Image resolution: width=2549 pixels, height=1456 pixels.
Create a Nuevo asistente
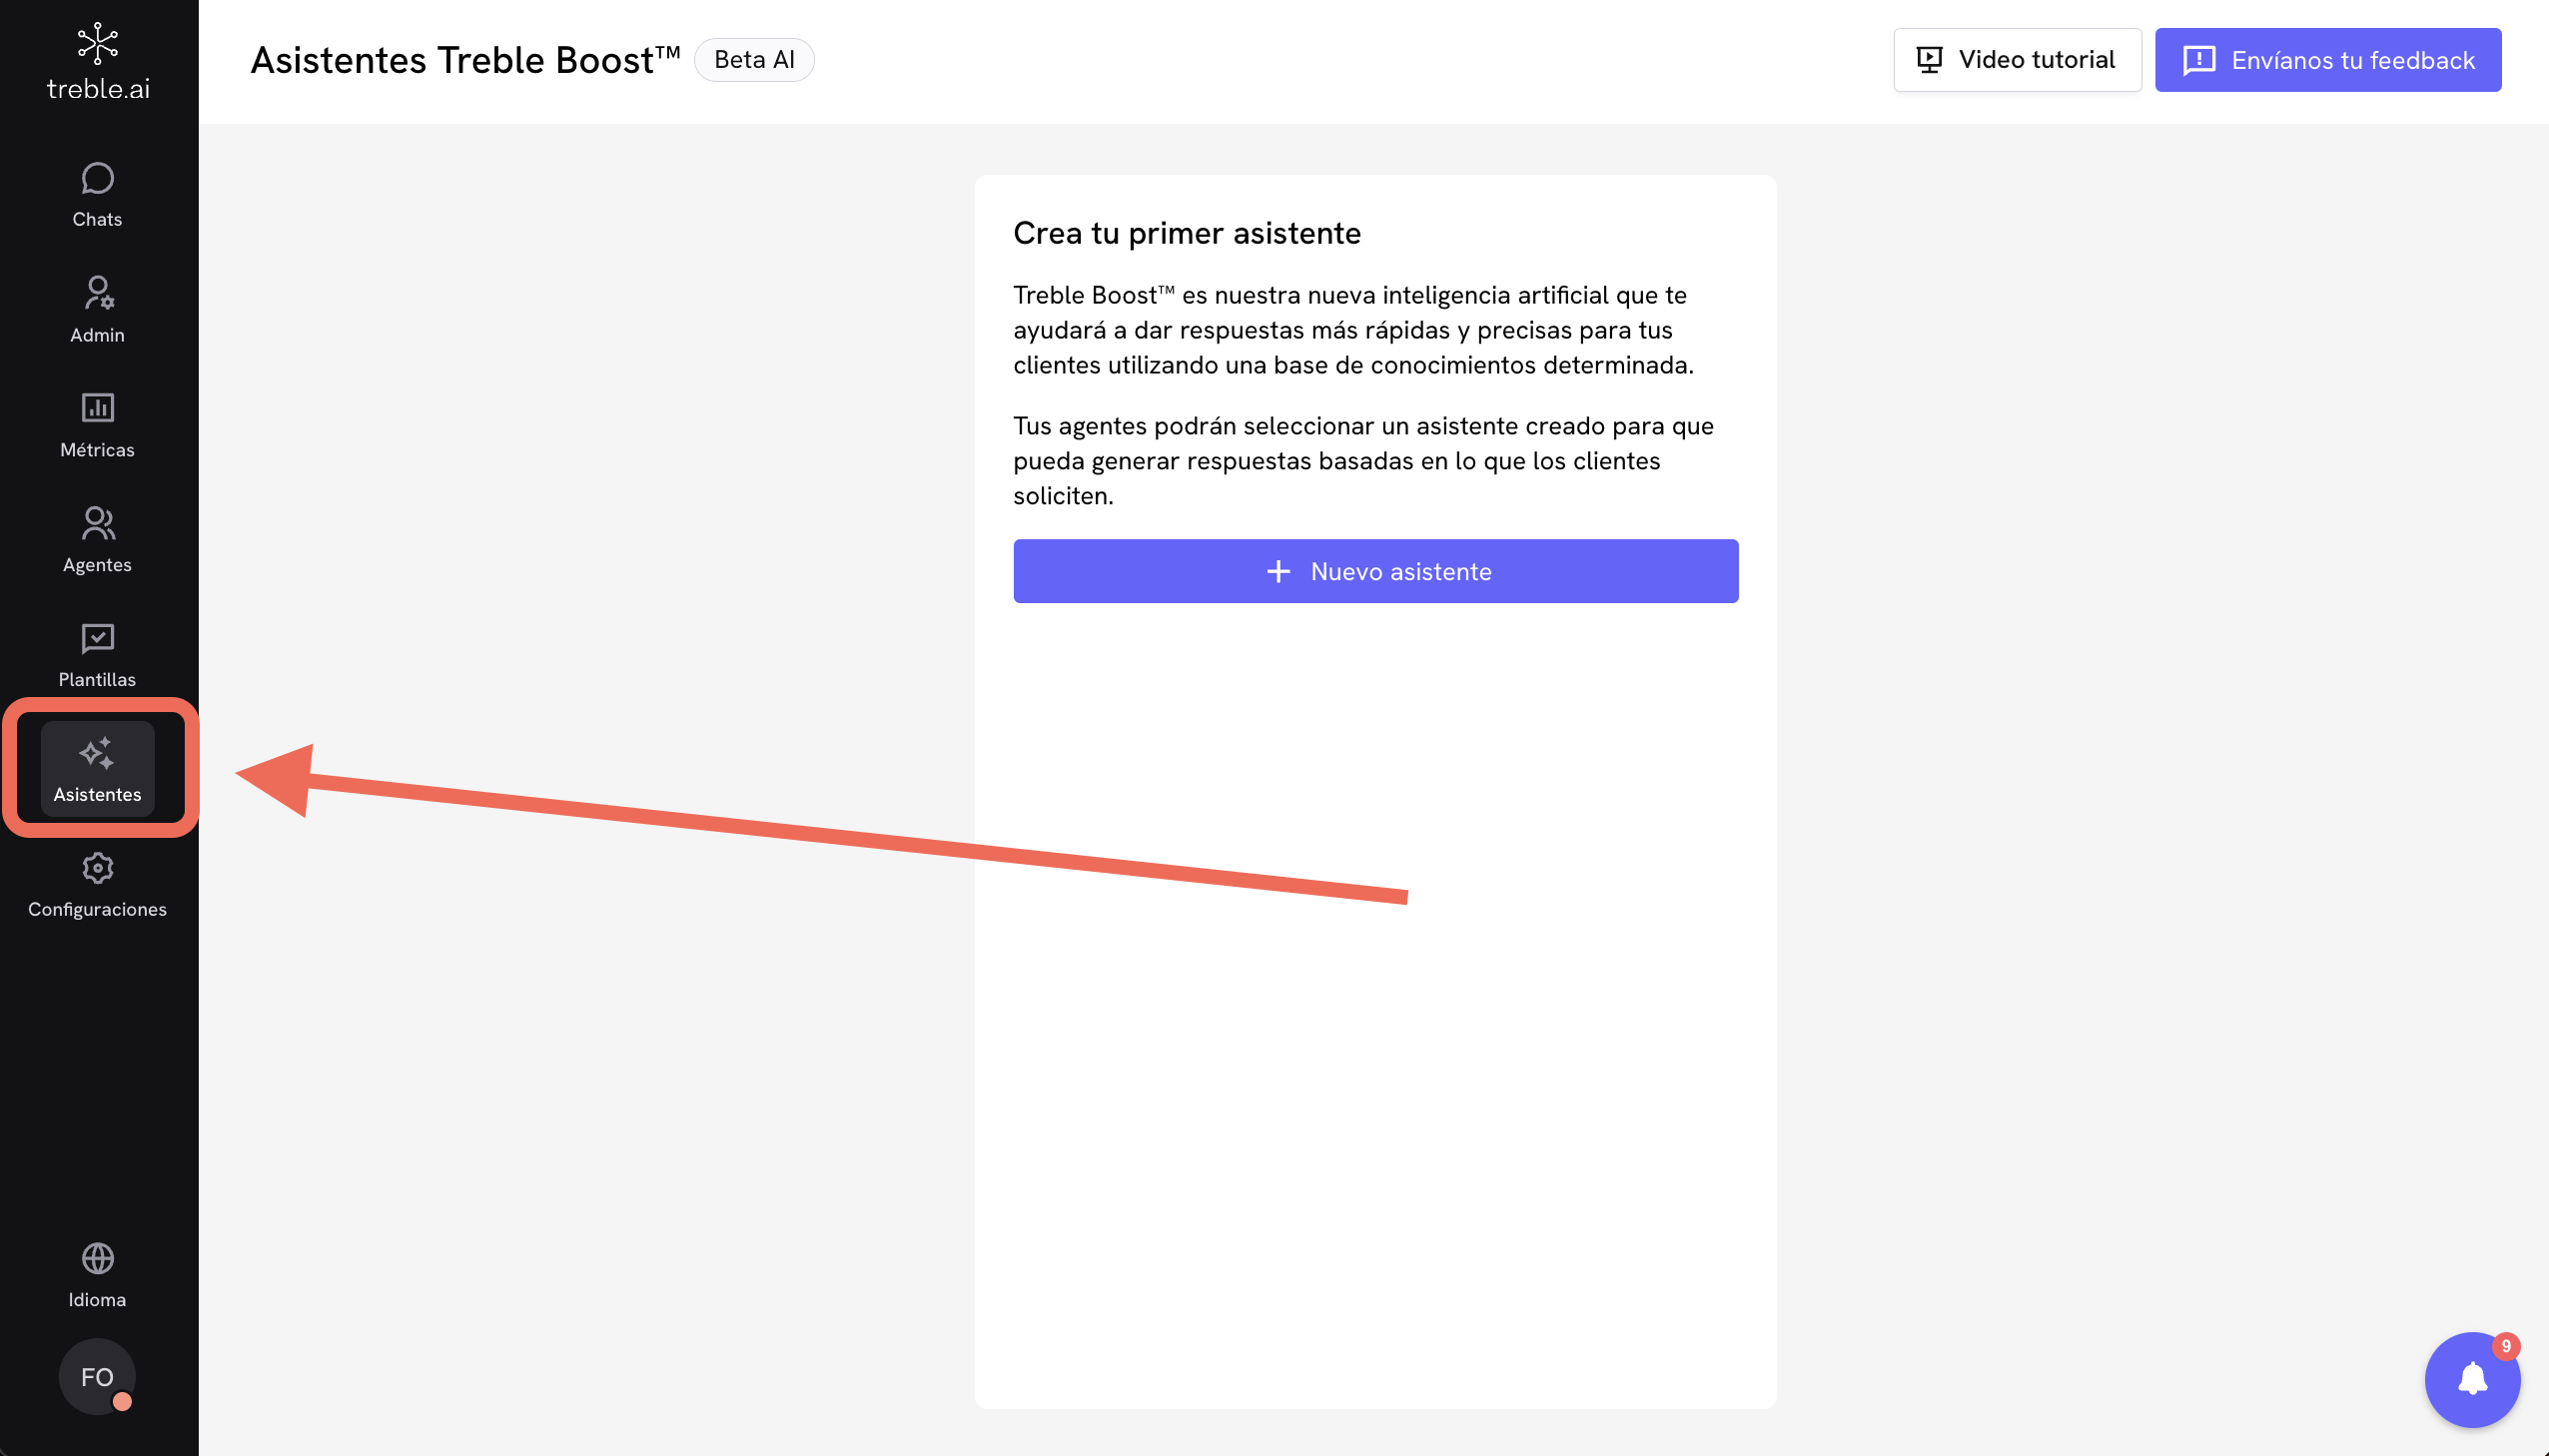(x=1375, y=571)
